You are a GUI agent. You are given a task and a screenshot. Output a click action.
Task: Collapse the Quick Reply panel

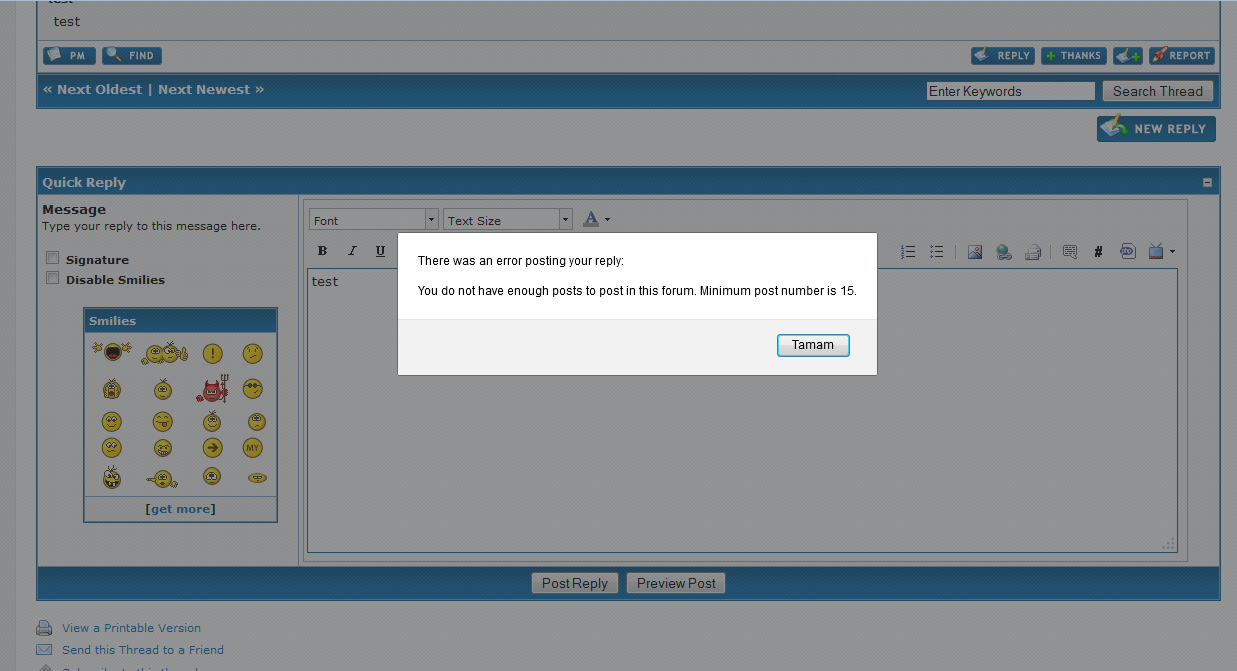pos(1207,182)
